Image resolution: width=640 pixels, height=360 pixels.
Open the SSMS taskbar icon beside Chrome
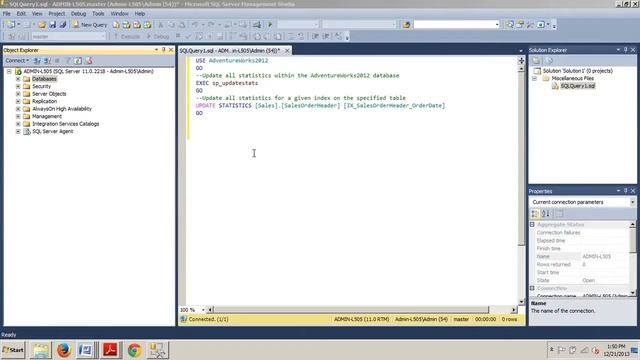[157, 350]
